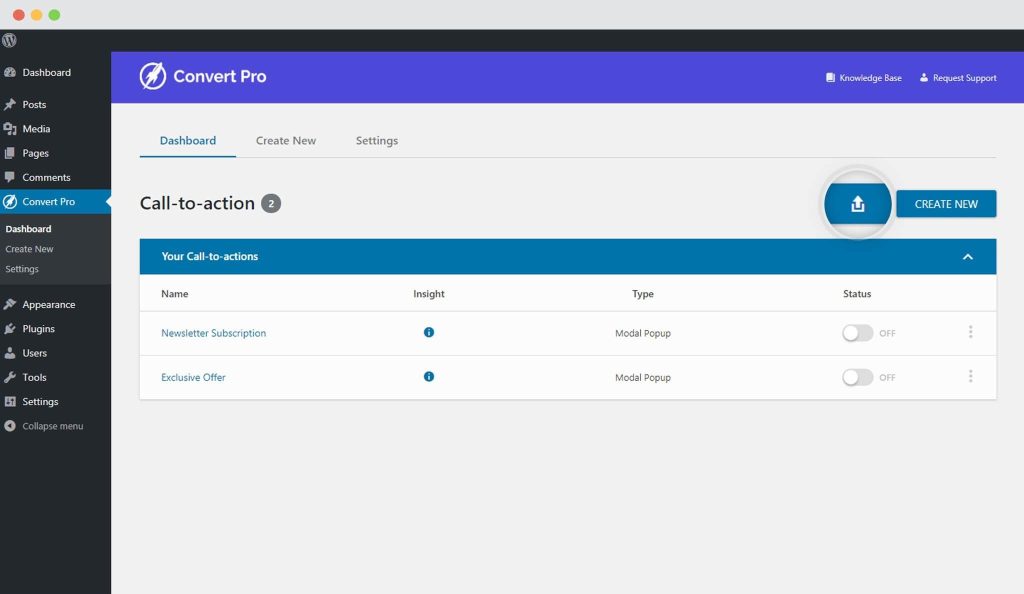Open Users in the sidebar
1024x594 pixels.
(34, 353)
